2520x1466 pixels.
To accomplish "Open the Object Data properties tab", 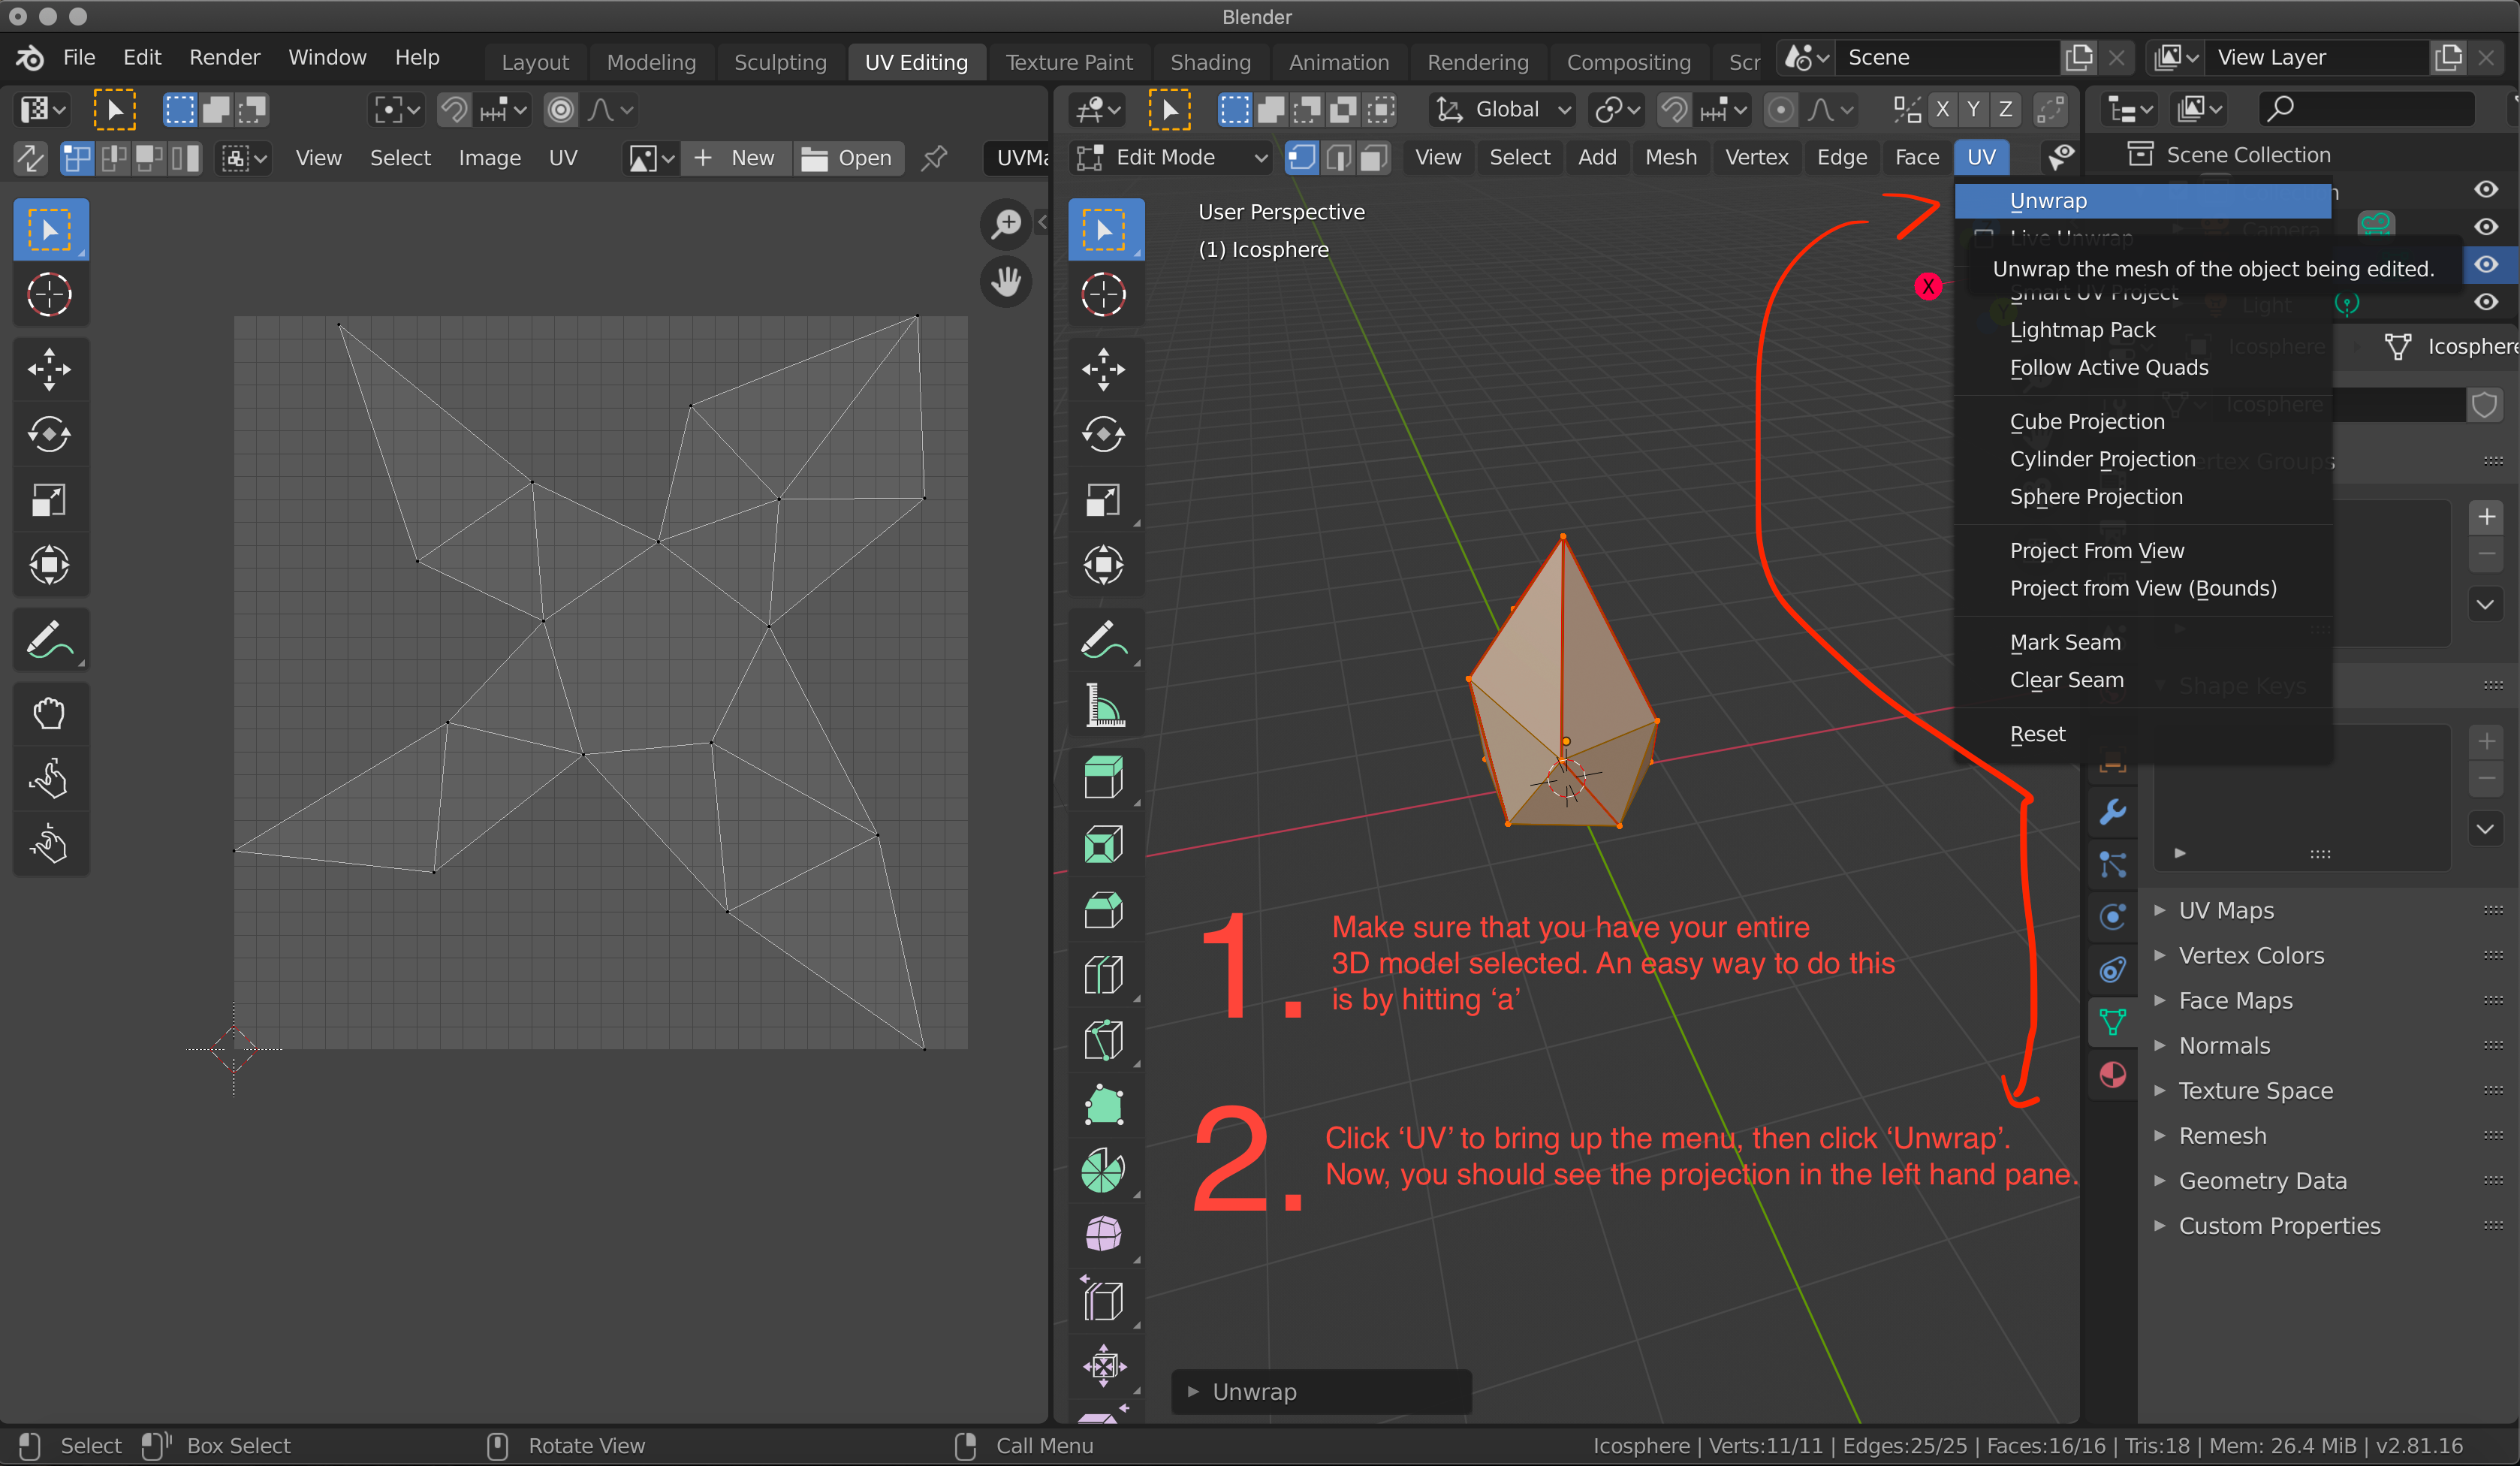I will (x=2112, y=1022).
